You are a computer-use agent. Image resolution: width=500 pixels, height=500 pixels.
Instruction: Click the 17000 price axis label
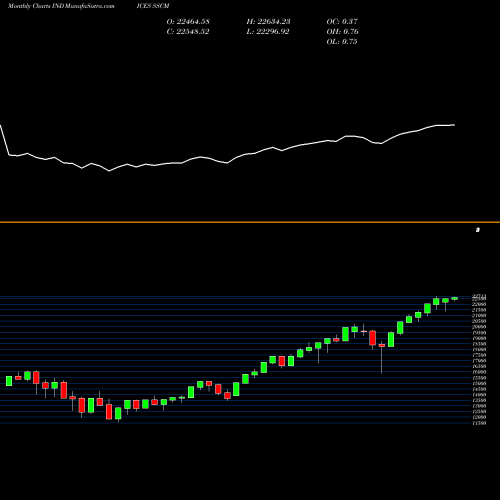pyautogui.click(x=479, y=361)
